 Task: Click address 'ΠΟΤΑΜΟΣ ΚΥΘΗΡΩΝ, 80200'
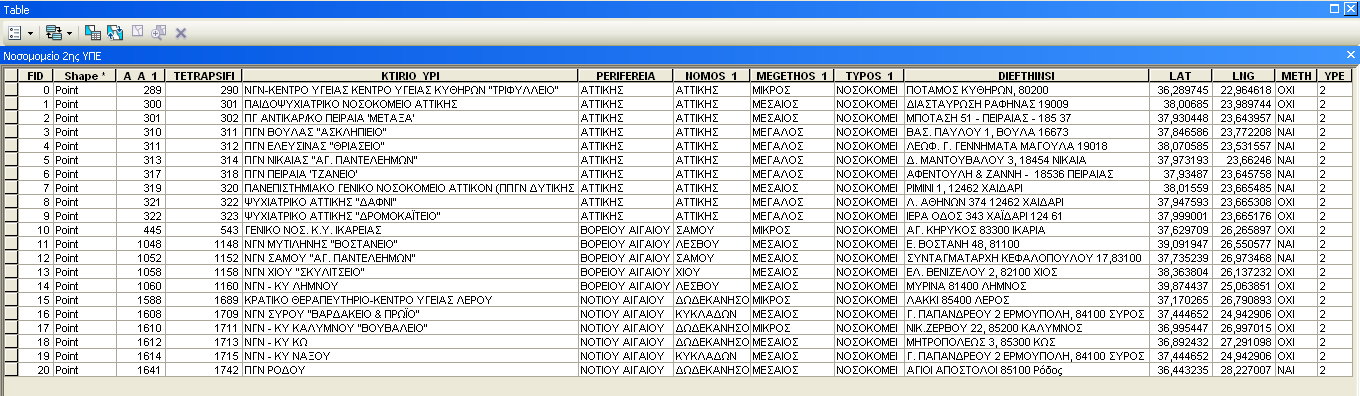1026,90
